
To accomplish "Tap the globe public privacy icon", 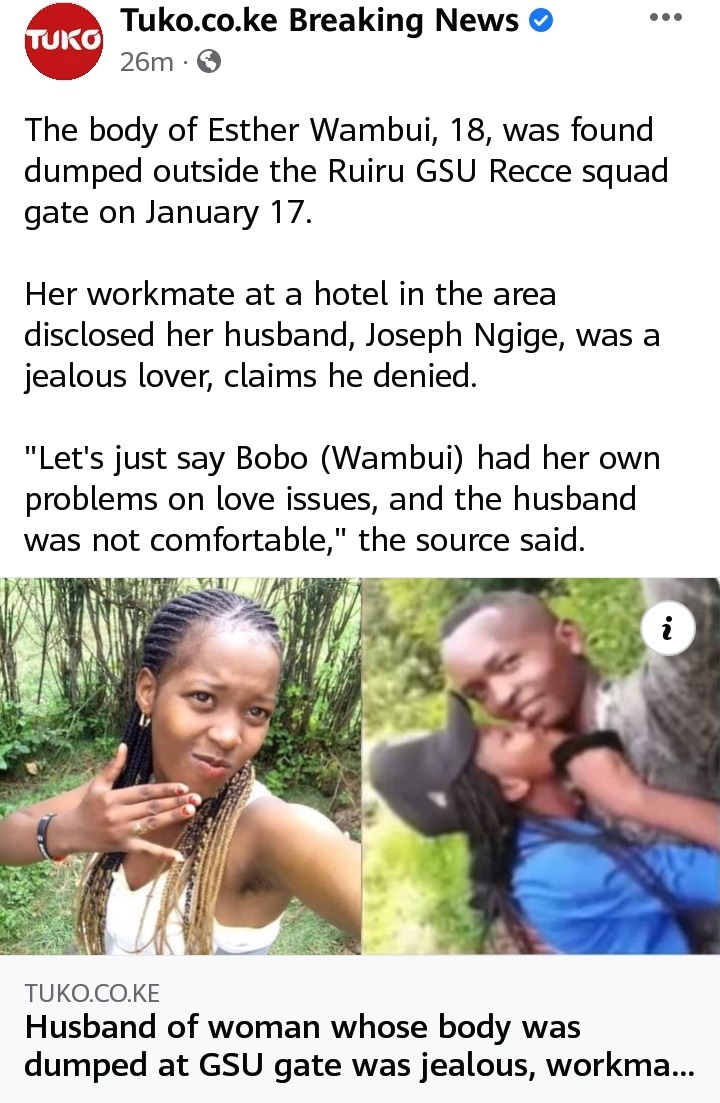I will [209, 62].
